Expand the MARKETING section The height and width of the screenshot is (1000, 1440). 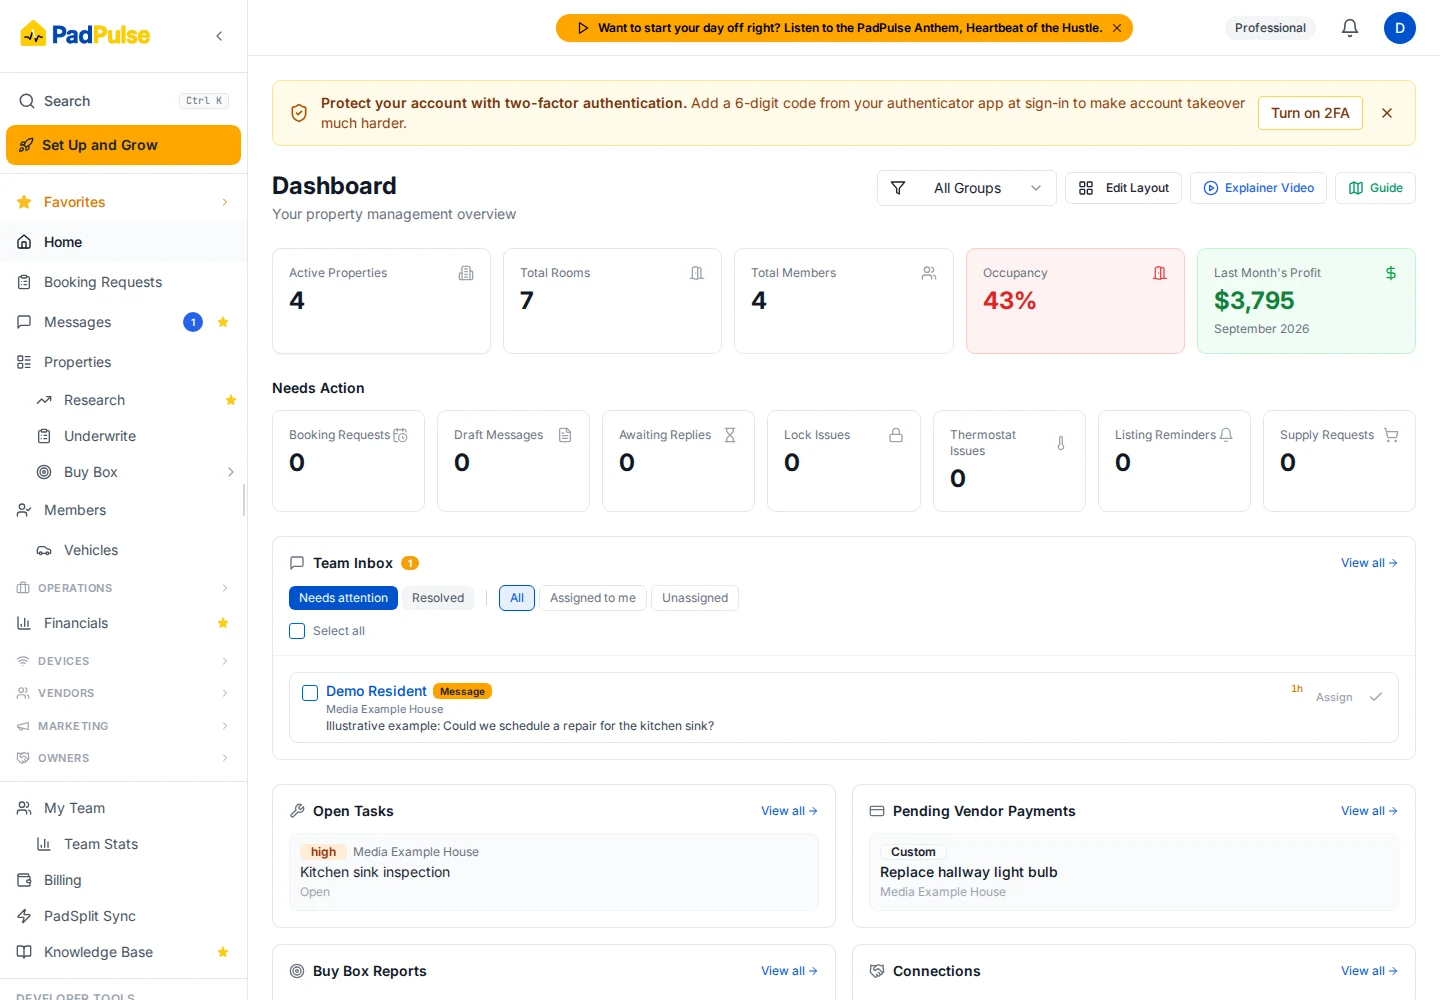(x=224, y=726)
